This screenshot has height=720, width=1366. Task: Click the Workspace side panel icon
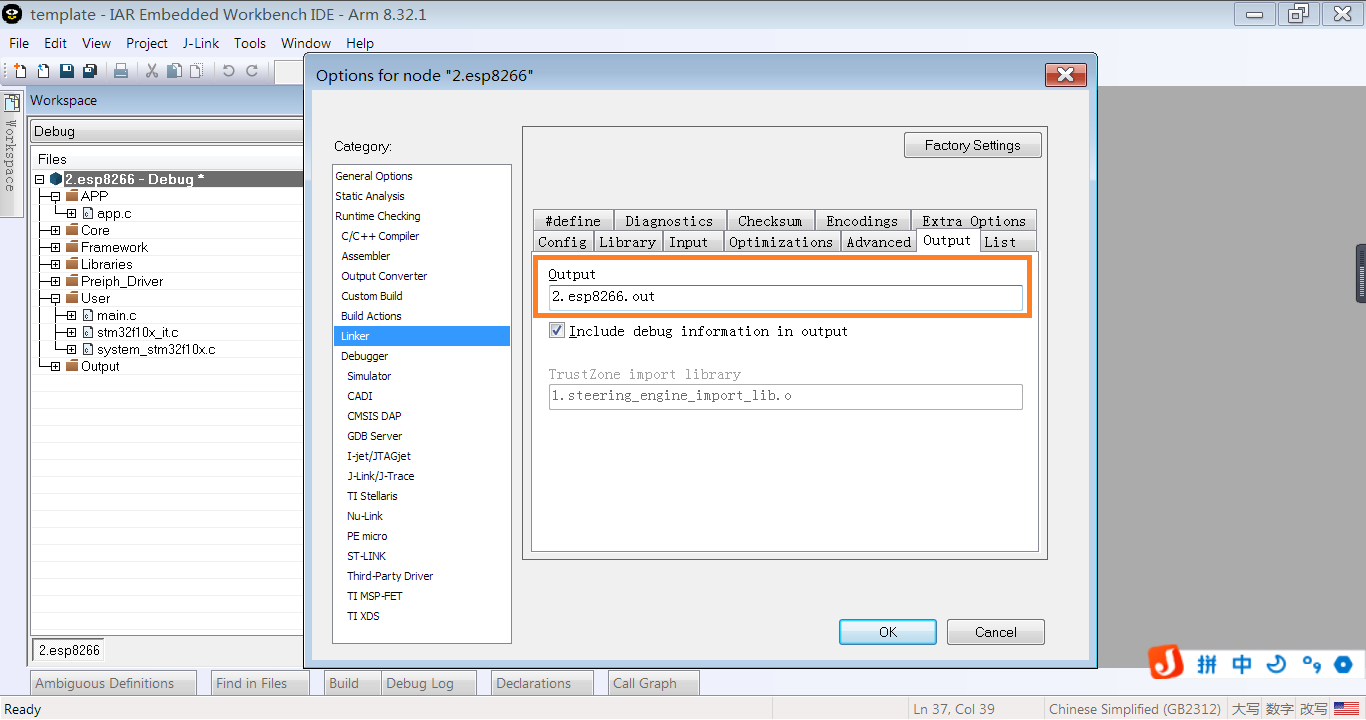click(12, 103)
